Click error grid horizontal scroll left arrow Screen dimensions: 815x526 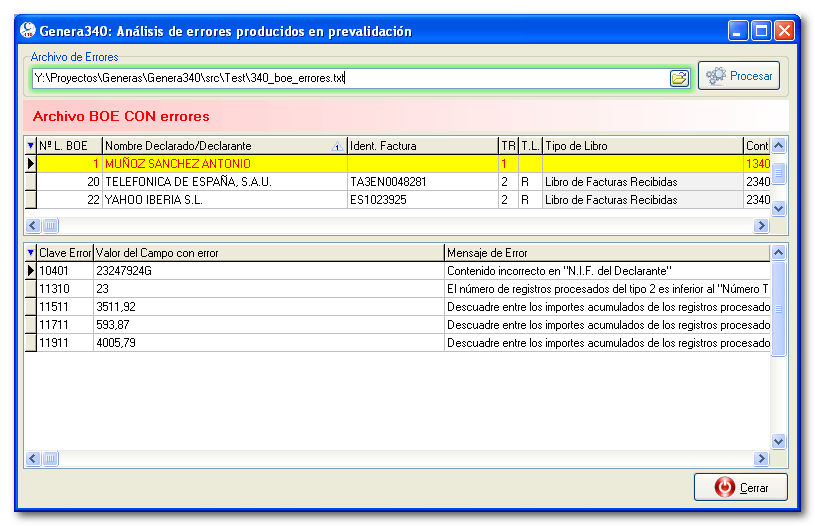pyautogui.click(x=33, y=458)
